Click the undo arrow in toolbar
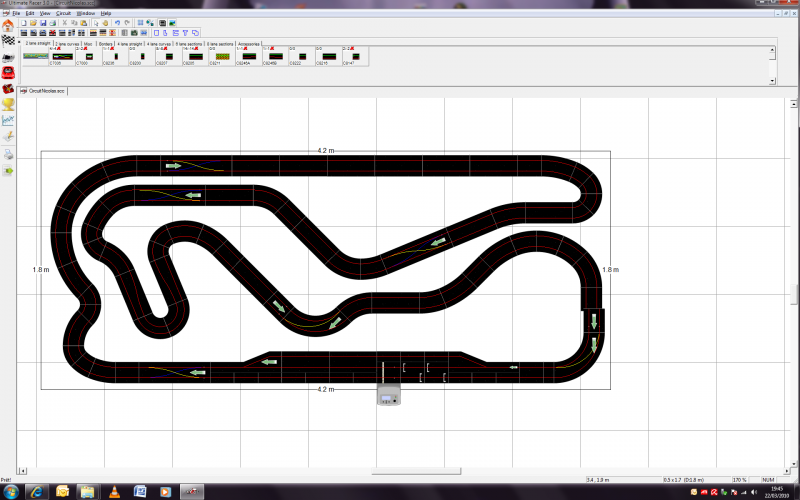 [117, 22]
